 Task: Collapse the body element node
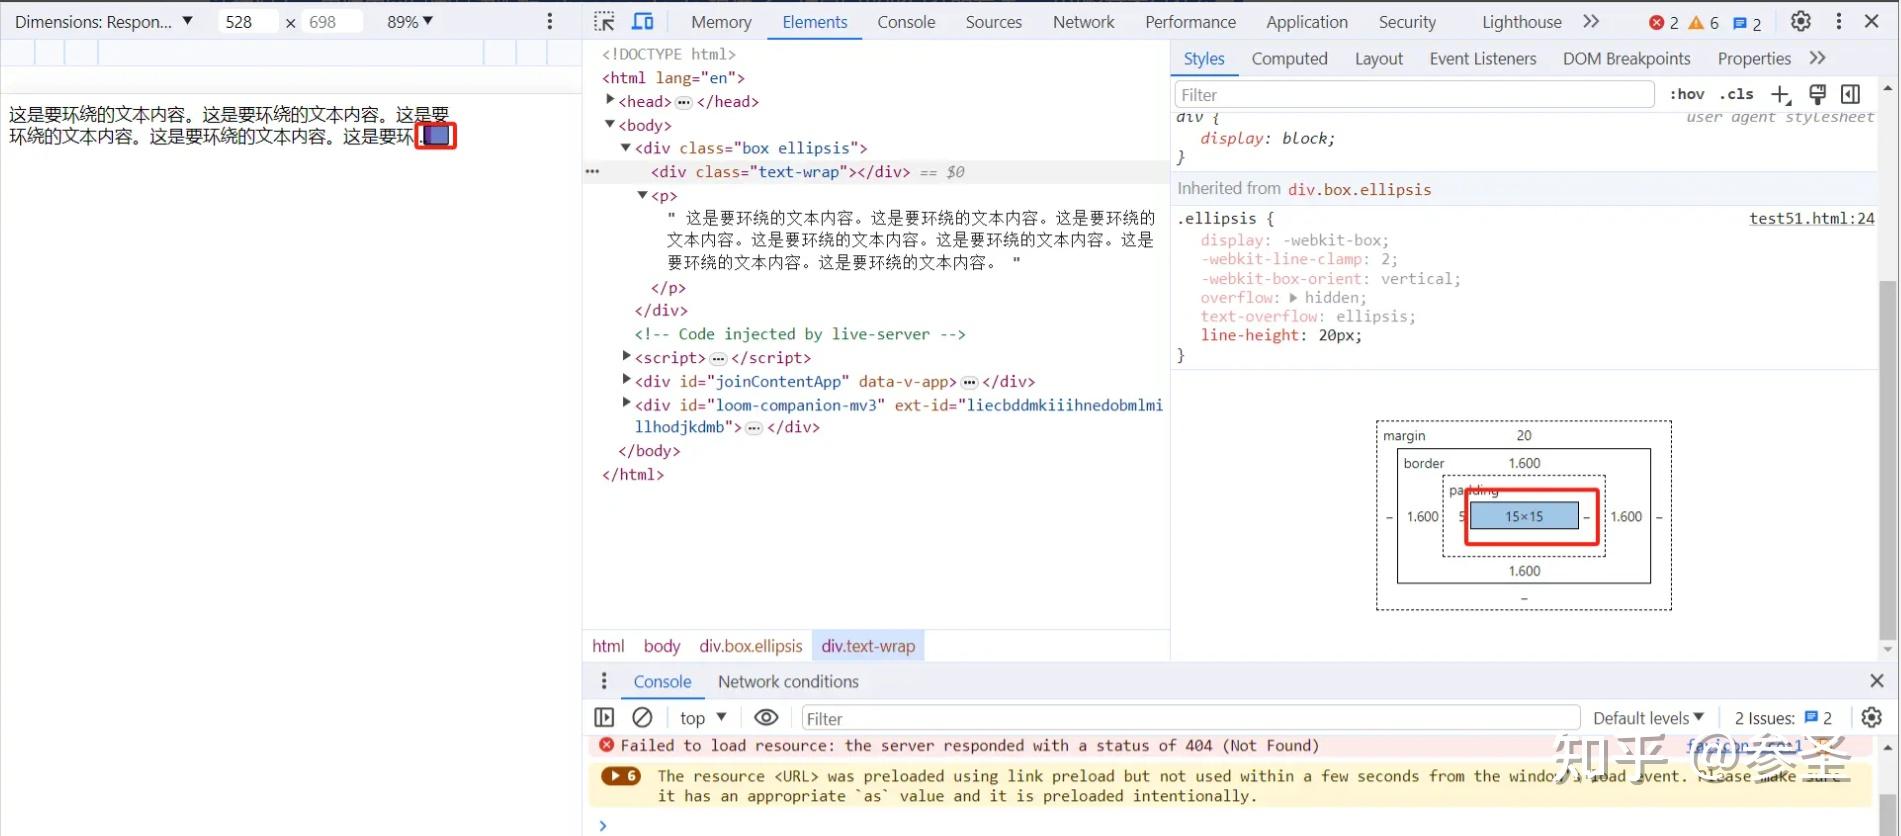point(610,124)
